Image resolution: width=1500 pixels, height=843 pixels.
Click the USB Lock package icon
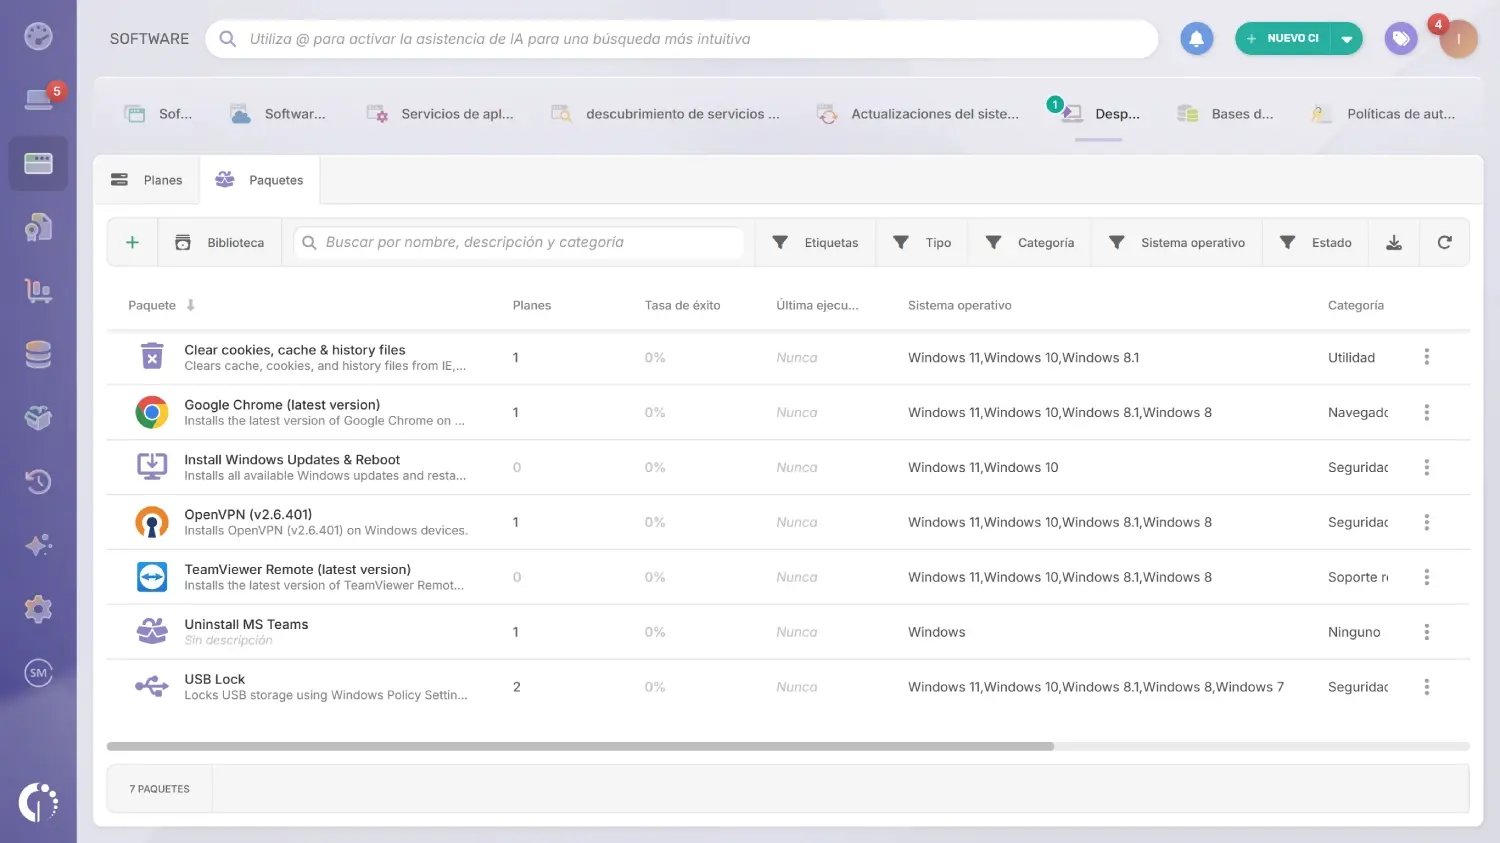152,687
